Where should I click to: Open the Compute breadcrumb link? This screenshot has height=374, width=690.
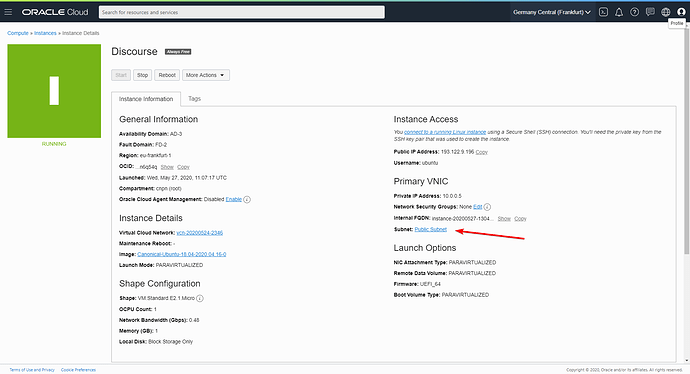click(18, 33)
